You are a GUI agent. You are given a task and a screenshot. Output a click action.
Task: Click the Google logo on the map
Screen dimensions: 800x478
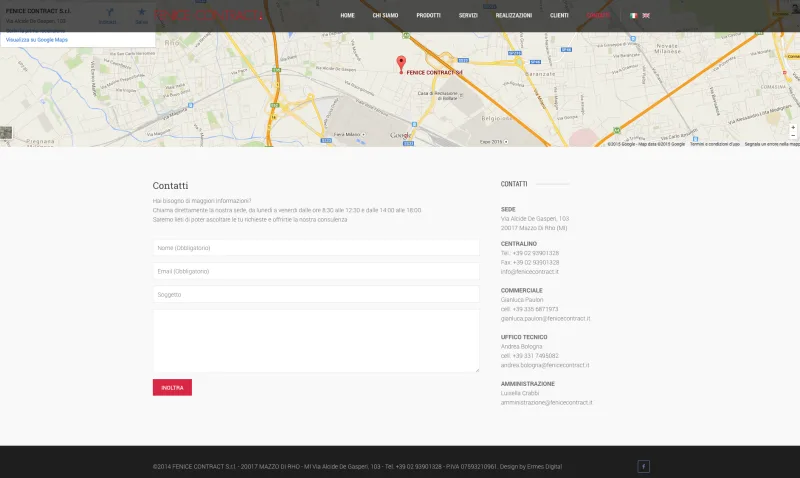tap(401, 135)
